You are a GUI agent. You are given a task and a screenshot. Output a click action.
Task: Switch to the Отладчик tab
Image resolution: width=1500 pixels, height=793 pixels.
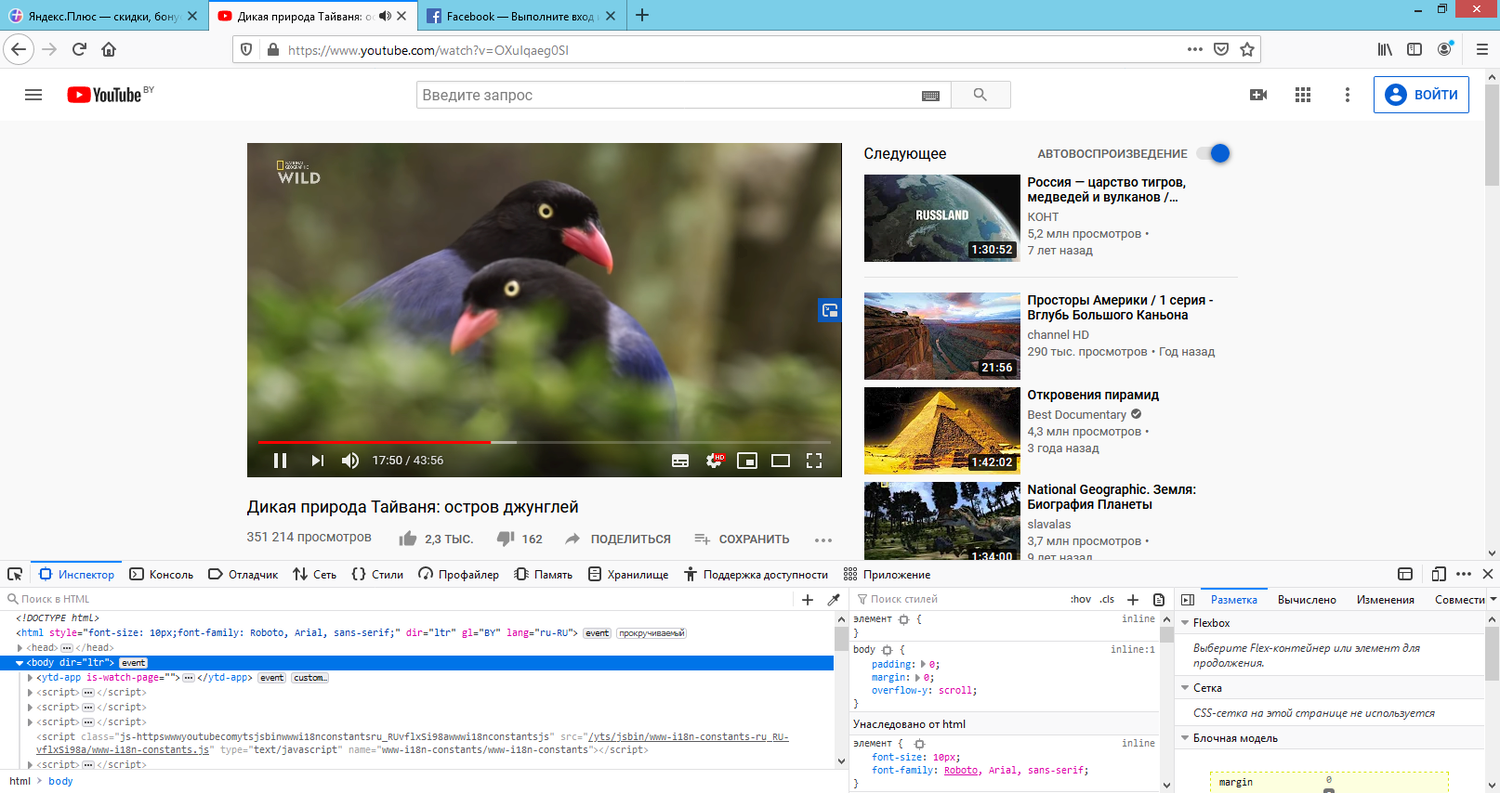243,574
